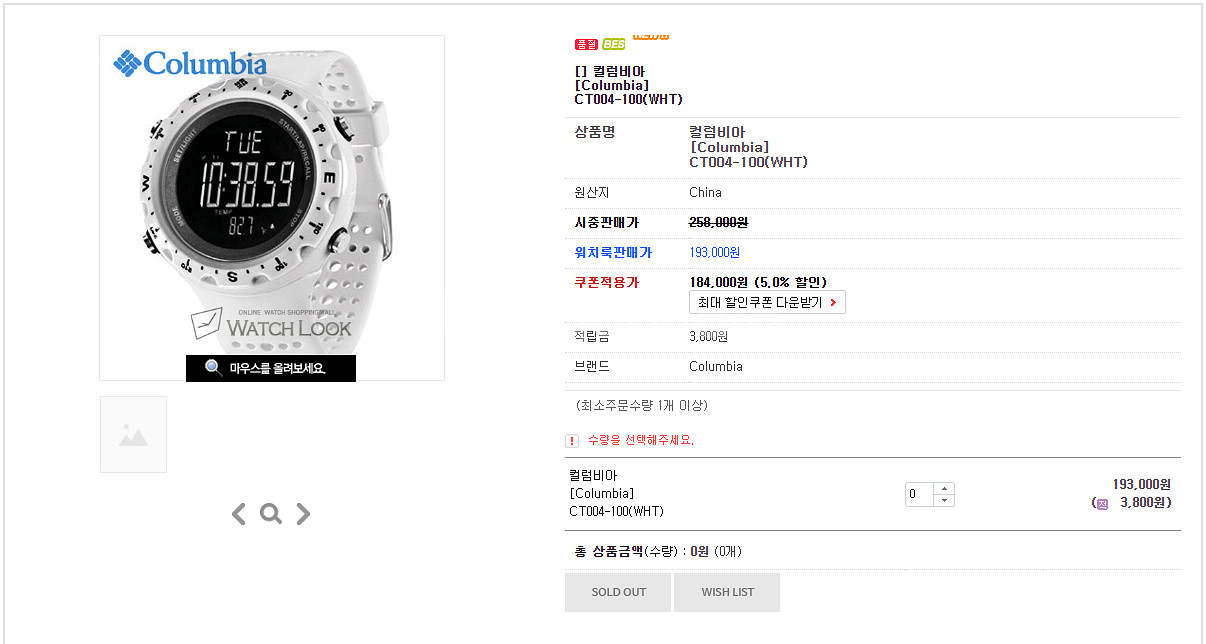Viewport: 1206px width, 644px height.
Task: Select the placeholder image thumbnail
Action: (x=133, y=434)
